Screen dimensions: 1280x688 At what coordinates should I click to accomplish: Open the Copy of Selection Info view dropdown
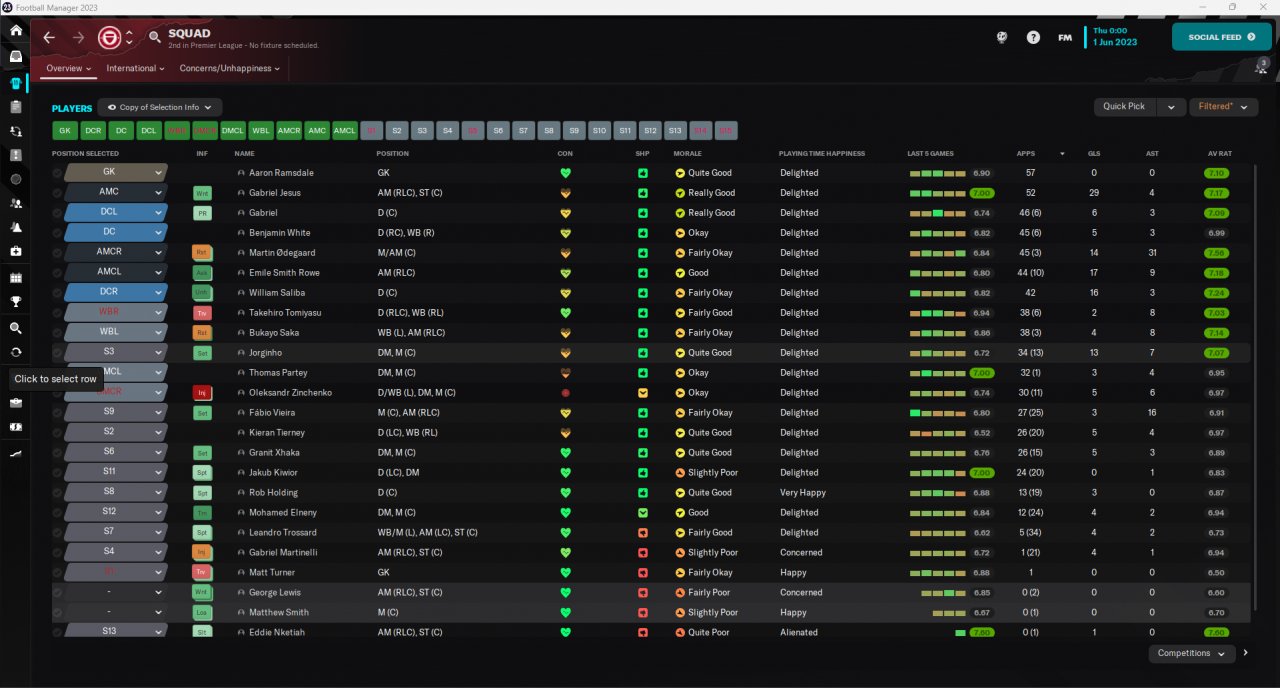click(x=160, y=107)
